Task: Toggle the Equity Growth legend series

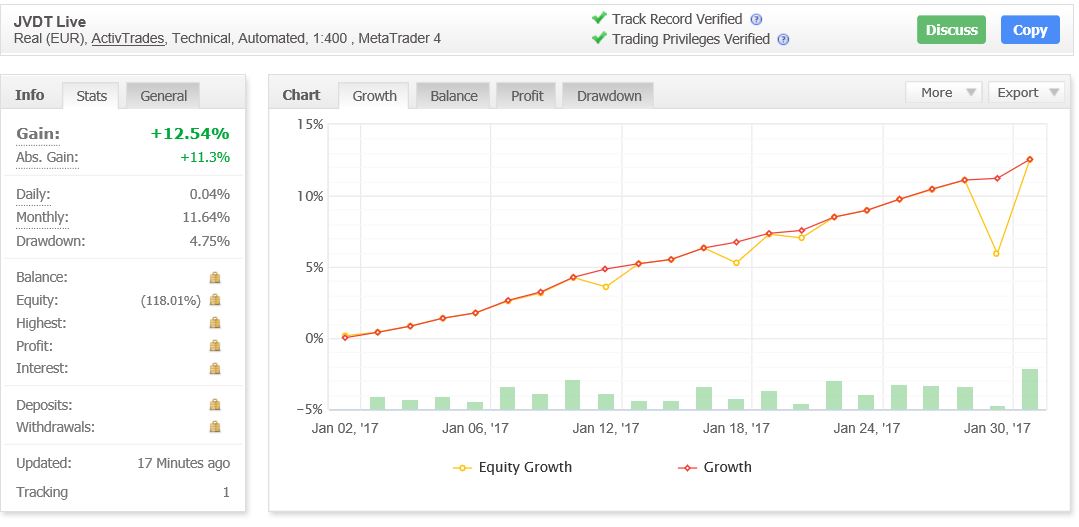Action: (x=513, y=467)
